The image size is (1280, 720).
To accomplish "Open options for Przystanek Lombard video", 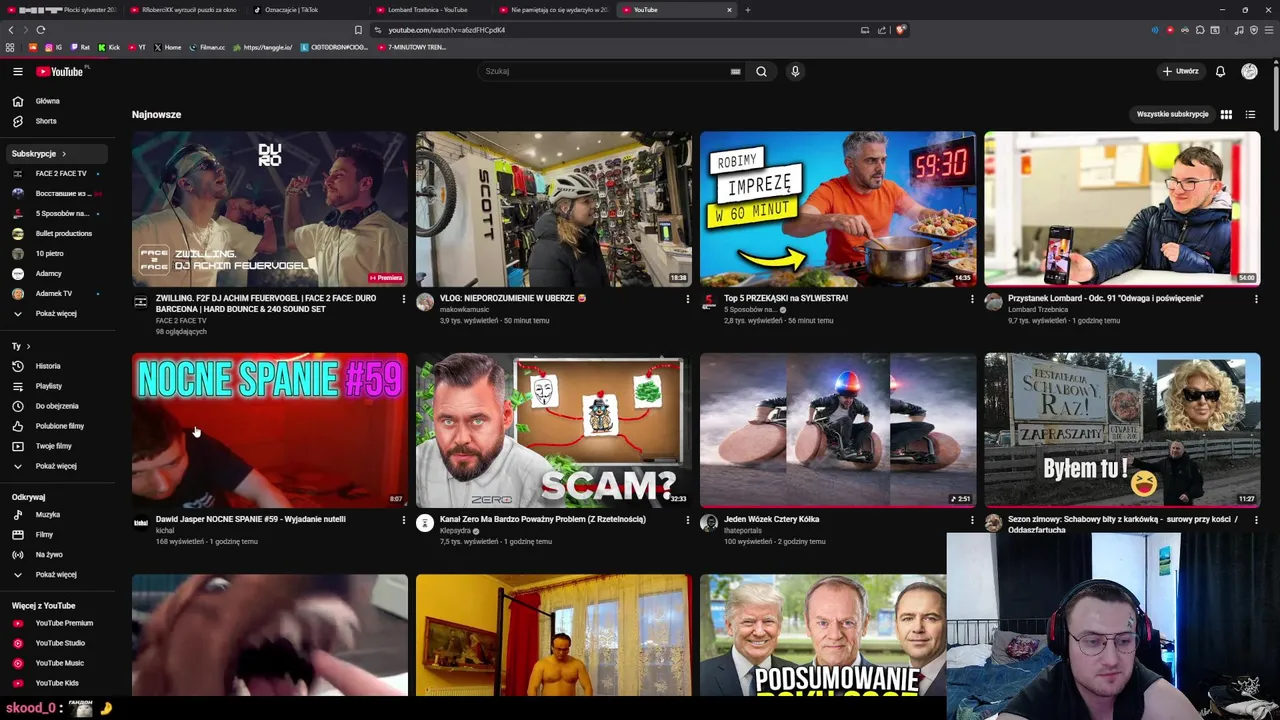I will (x=1256, y=298).
